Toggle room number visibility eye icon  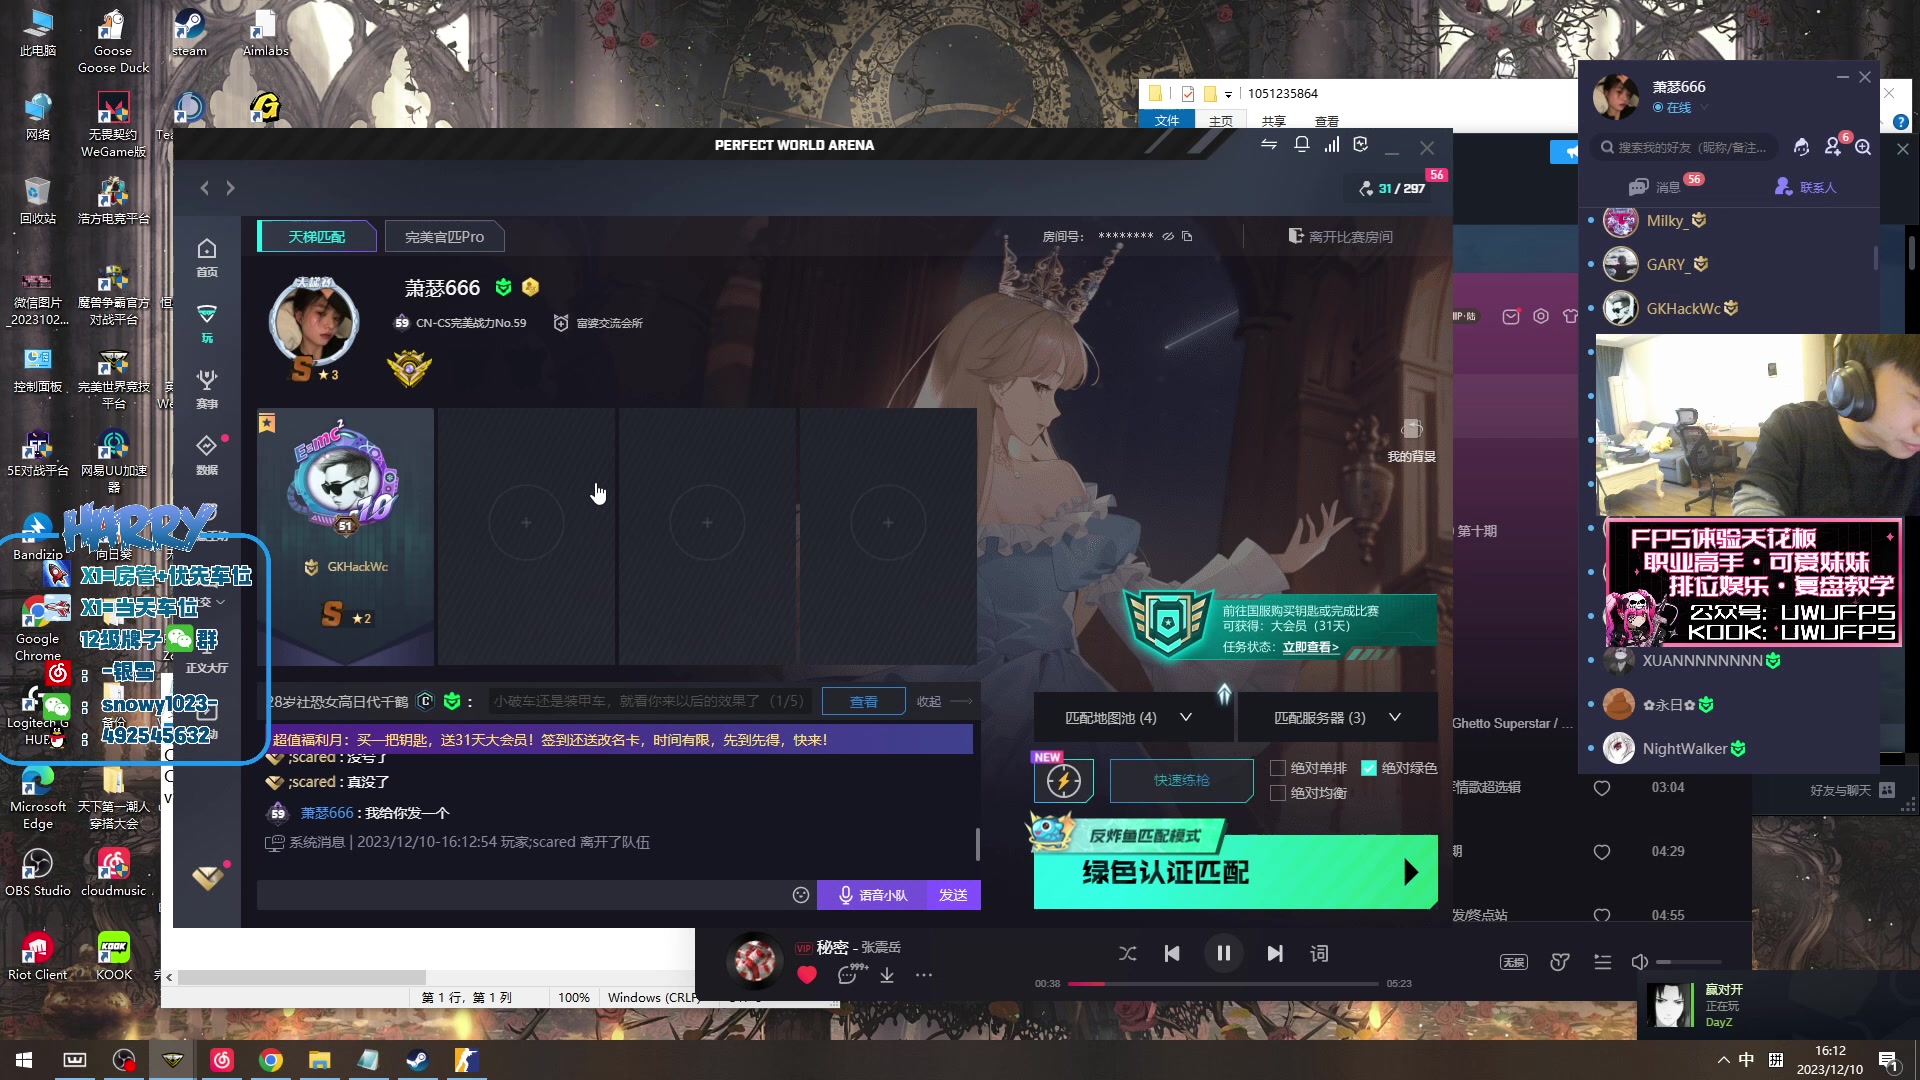1167,237
